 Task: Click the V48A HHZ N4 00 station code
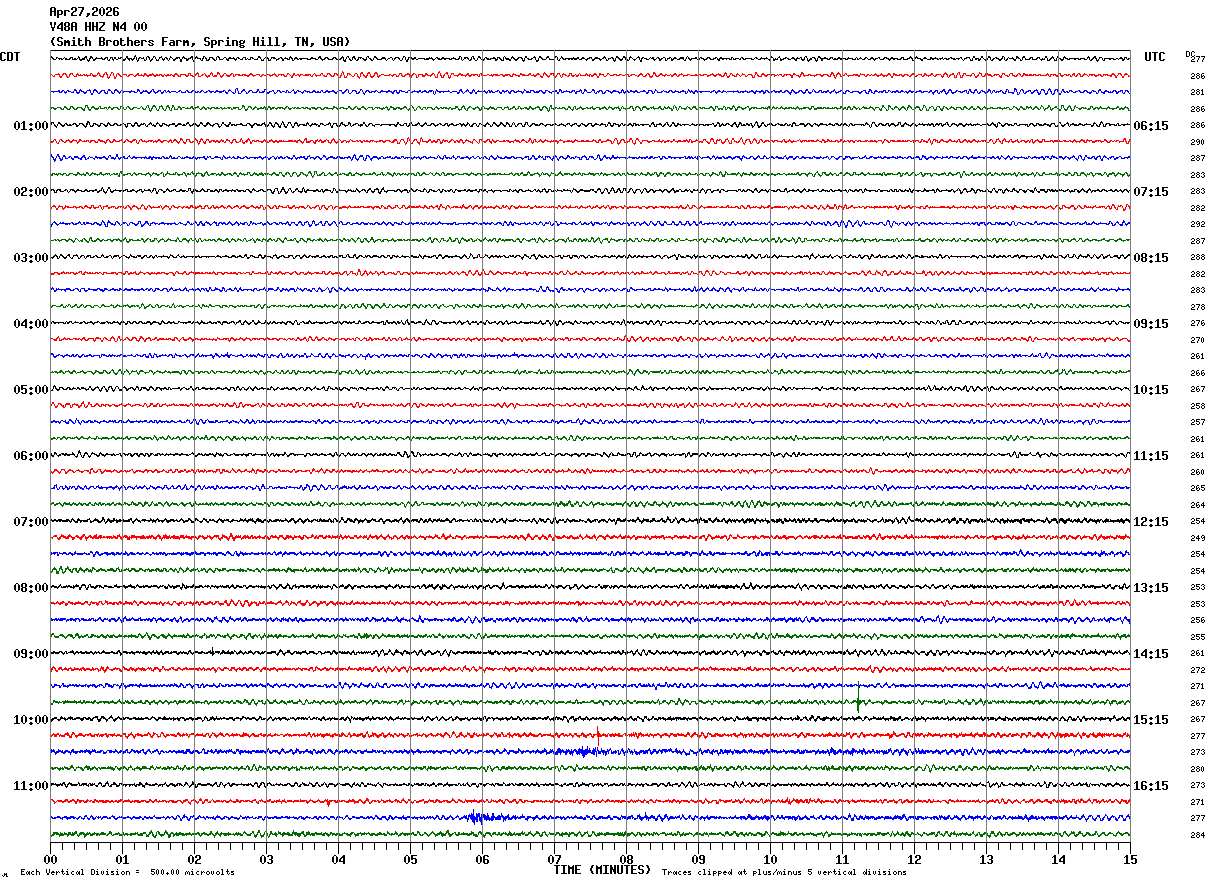98,27
